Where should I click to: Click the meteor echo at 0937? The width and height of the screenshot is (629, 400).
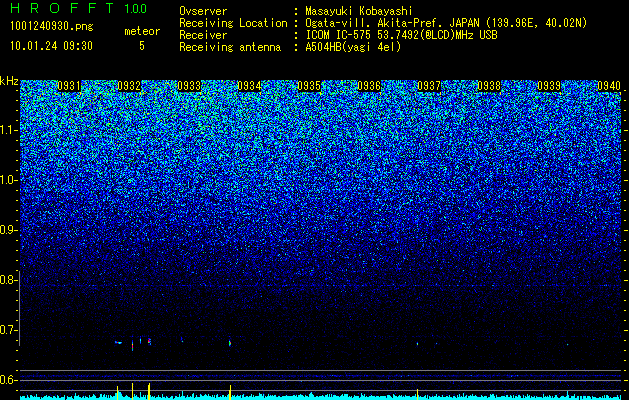pos(417,344)
